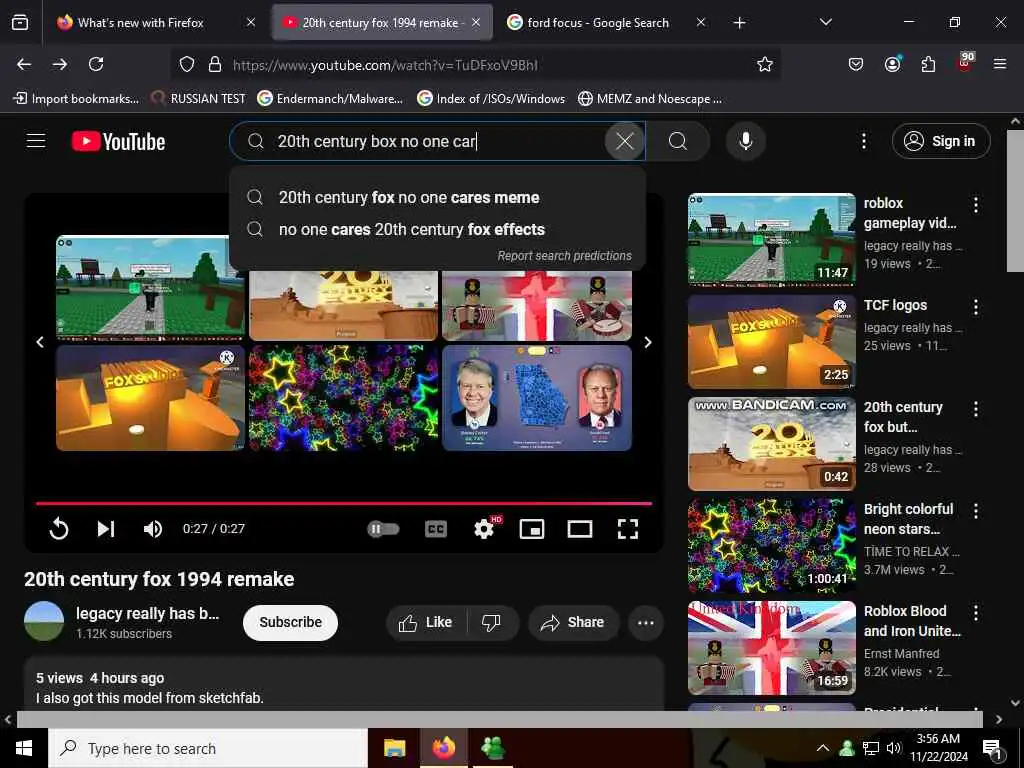Skip to next video
This screenshot has height=768, width=1024.
[106, 528]
